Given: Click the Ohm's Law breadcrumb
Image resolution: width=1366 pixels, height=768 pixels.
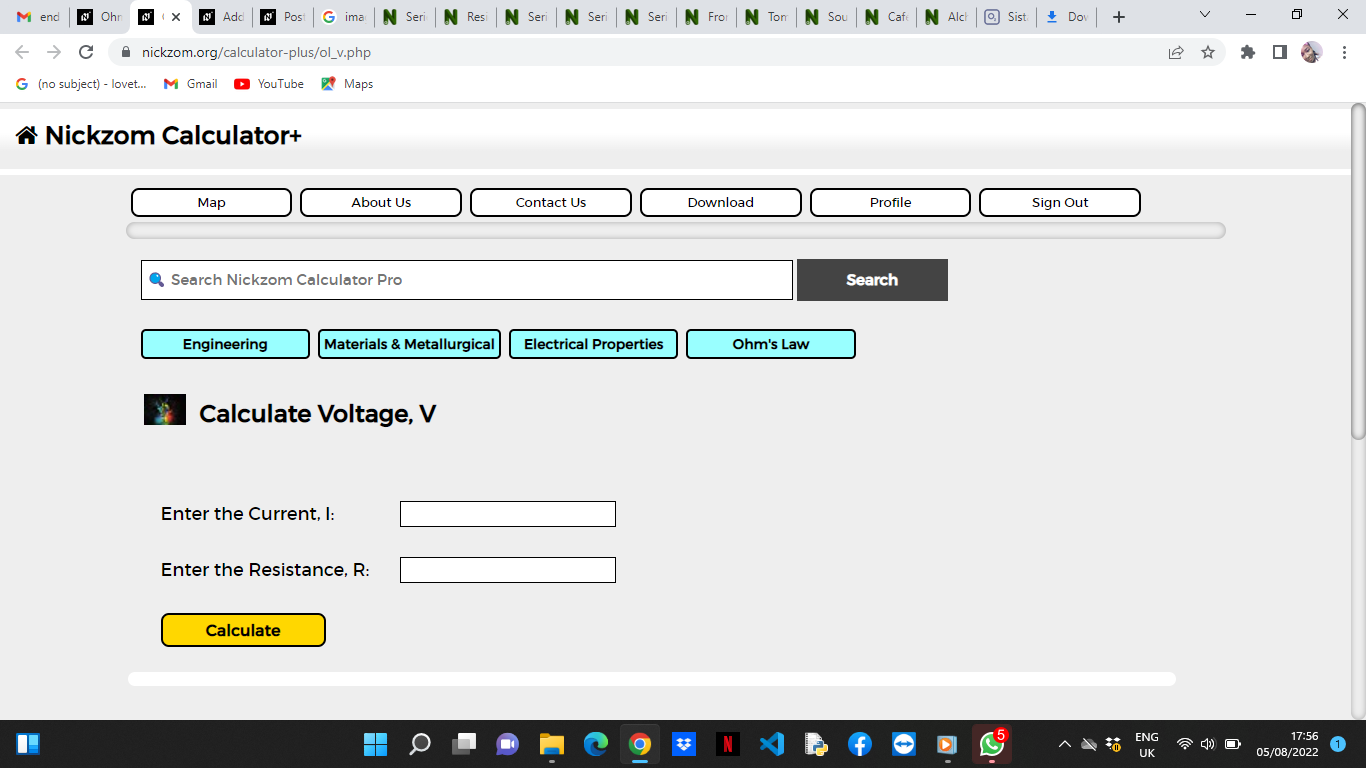Looking at the screenshot, I should tap(771, 344).
